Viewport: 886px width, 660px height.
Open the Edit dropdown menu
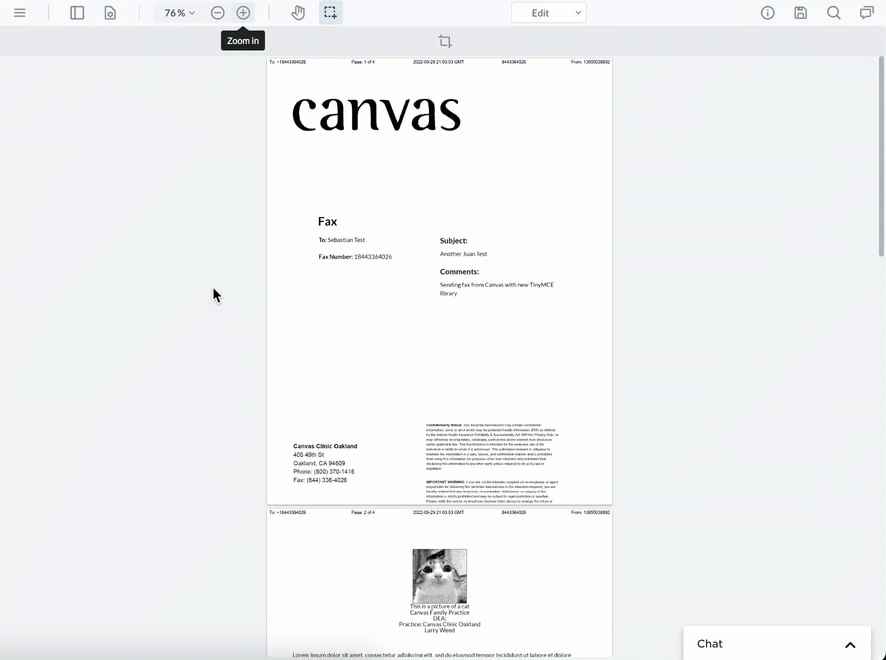click(x=548, y=13)
